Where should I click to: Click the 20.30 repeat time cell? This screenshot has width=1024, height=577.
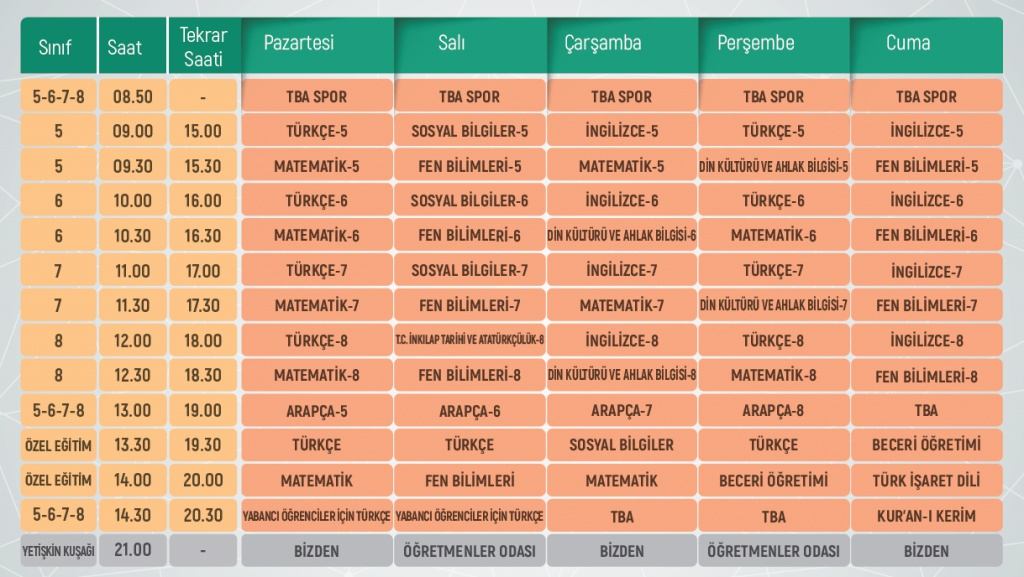pos(203,516)
